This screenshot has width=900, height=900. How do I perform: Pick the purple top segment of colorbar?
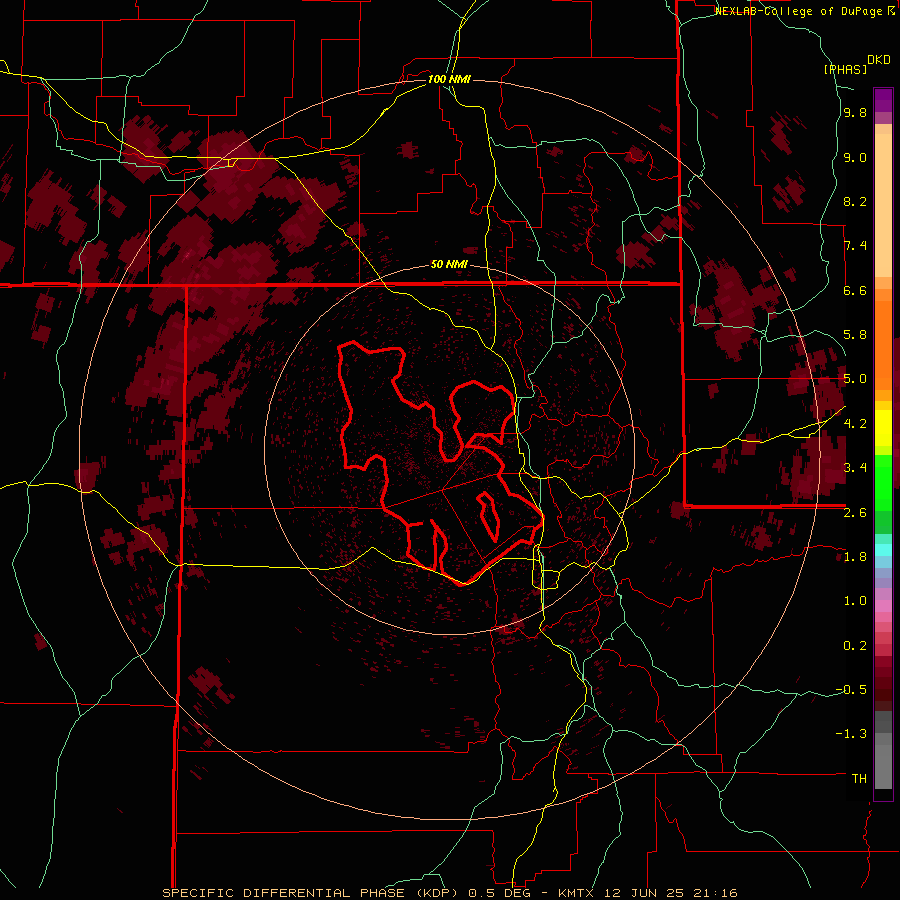point(883,100)
